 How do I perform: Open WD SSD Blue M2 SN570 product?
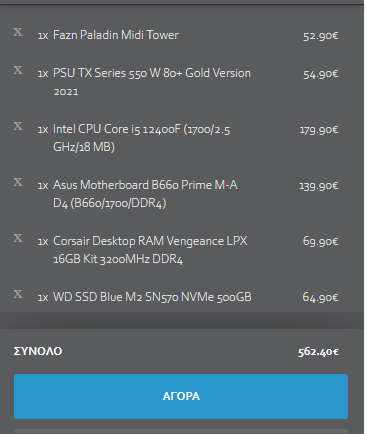tap(152, 297)
